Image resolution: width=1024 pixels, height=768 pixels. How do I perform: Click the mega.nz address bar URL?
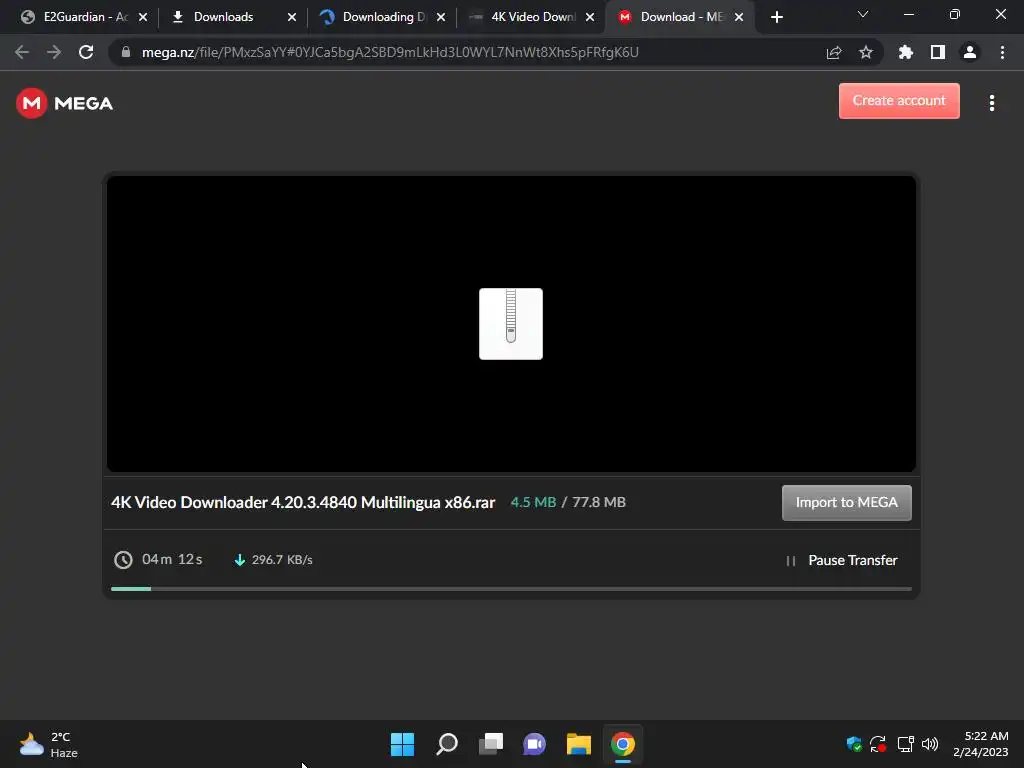point(390,52)
